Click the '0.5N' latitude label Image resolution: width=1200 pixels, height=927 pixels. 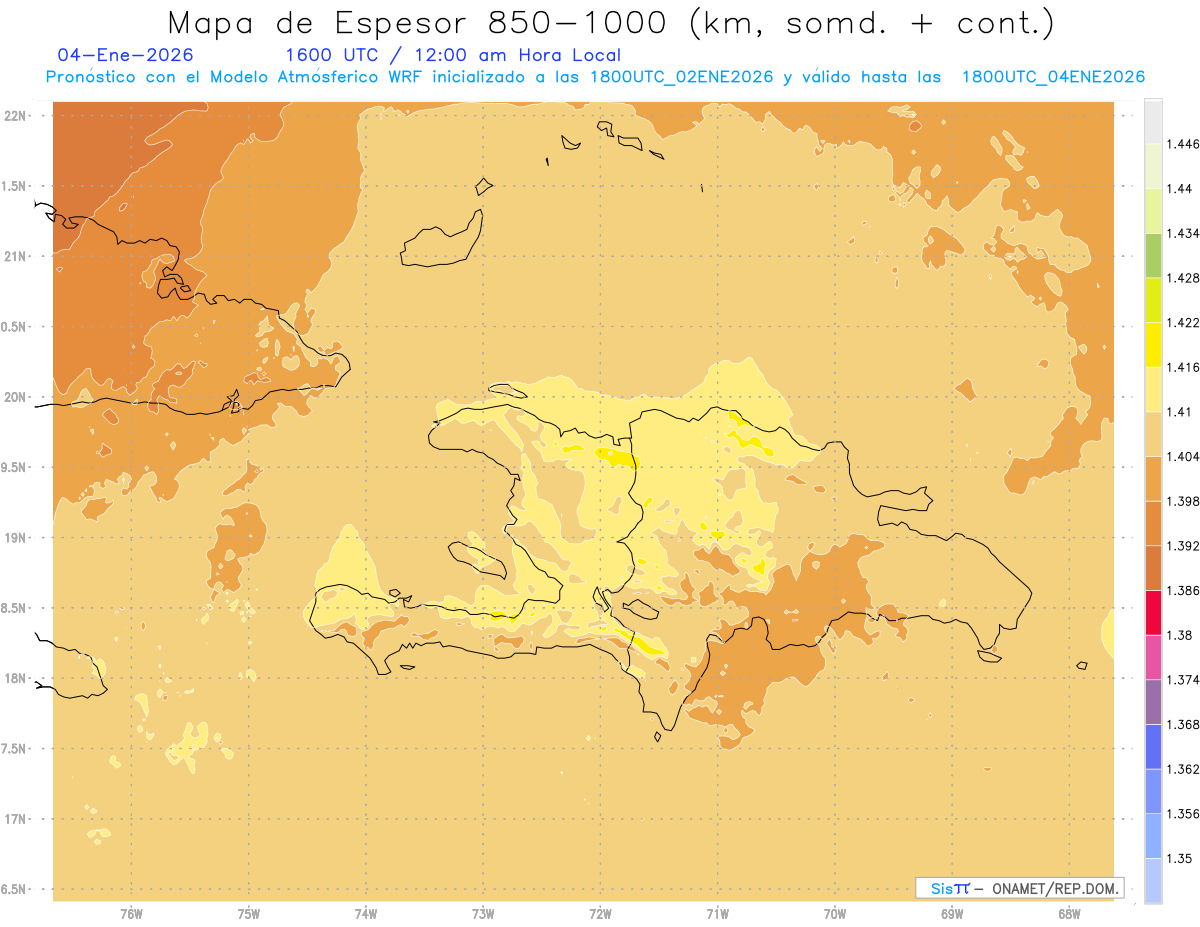pos(15,327)
